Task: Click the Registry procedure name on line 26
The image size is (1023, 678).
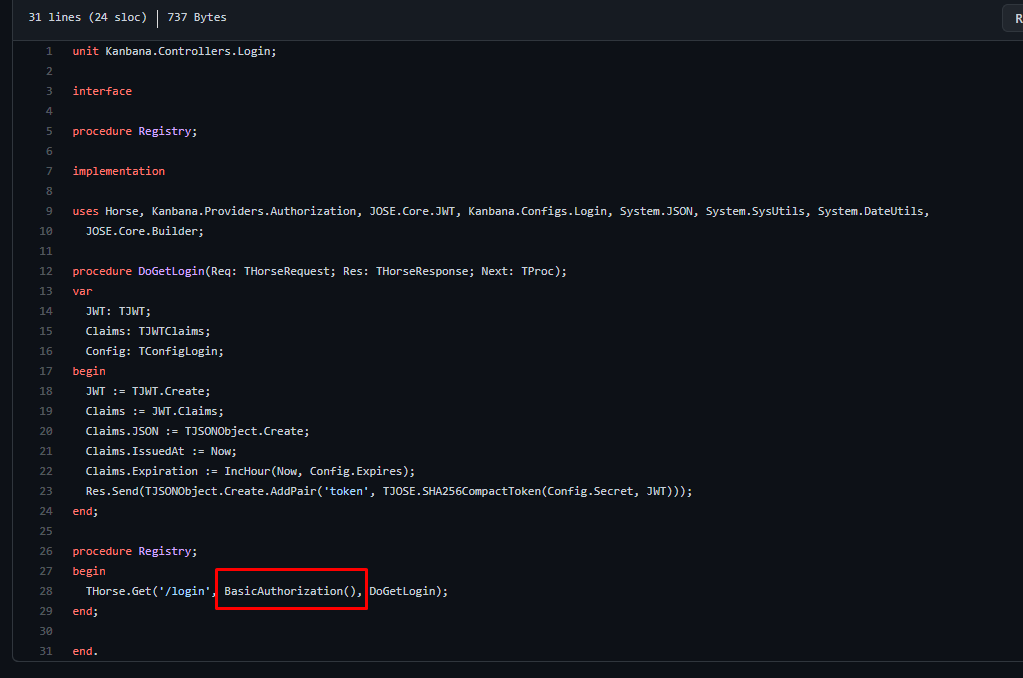Action: pos(164,551)
